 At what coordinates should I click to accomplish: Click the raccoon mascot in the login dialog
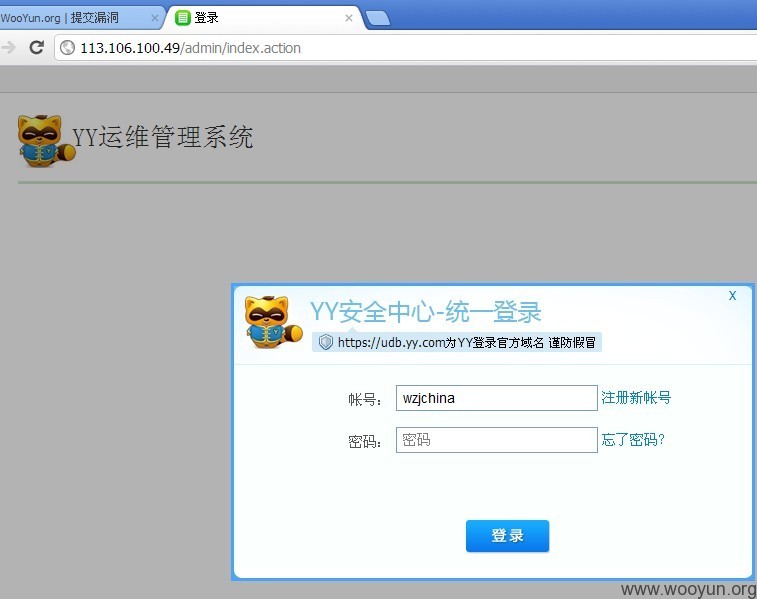point(273,321)
